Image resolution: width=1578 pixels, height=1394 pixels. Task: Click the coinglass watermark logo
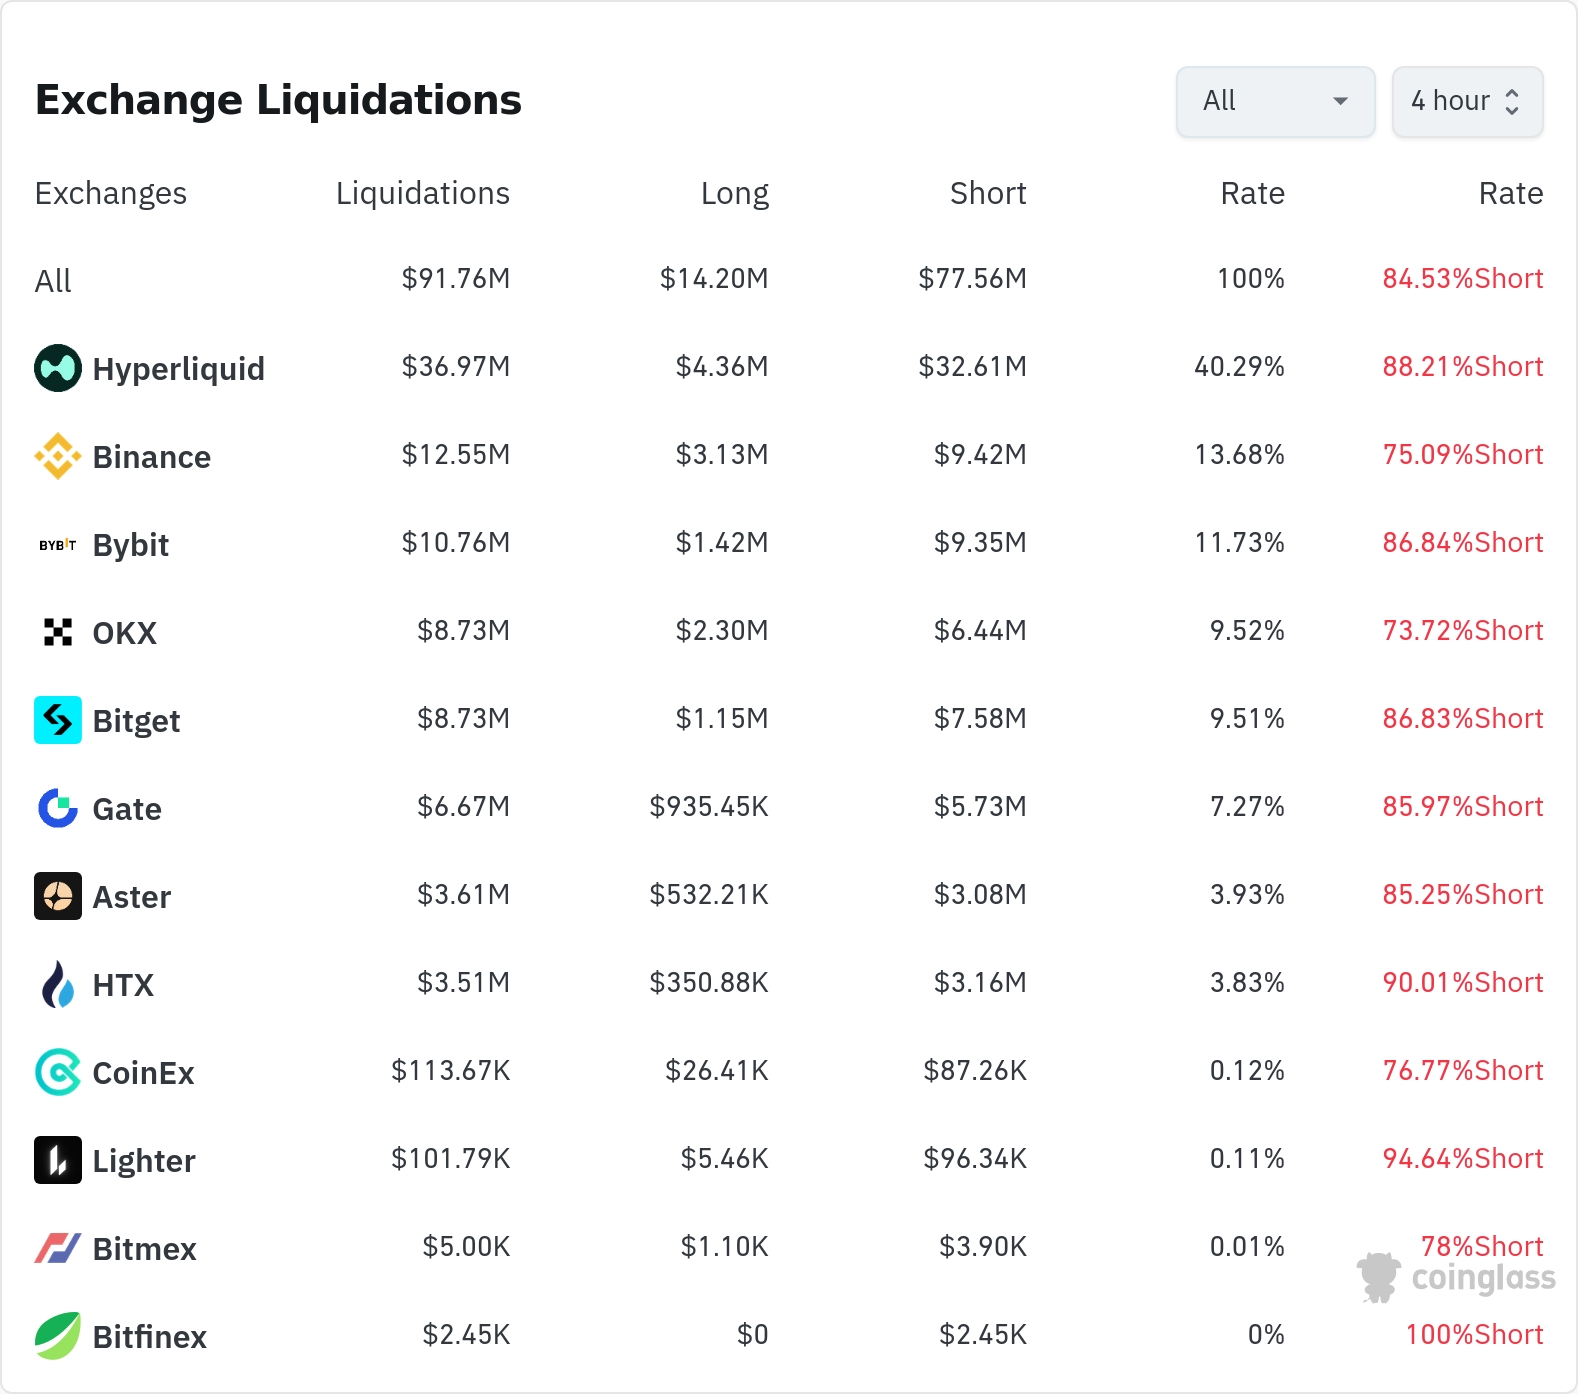(x=1457, y=1277)
